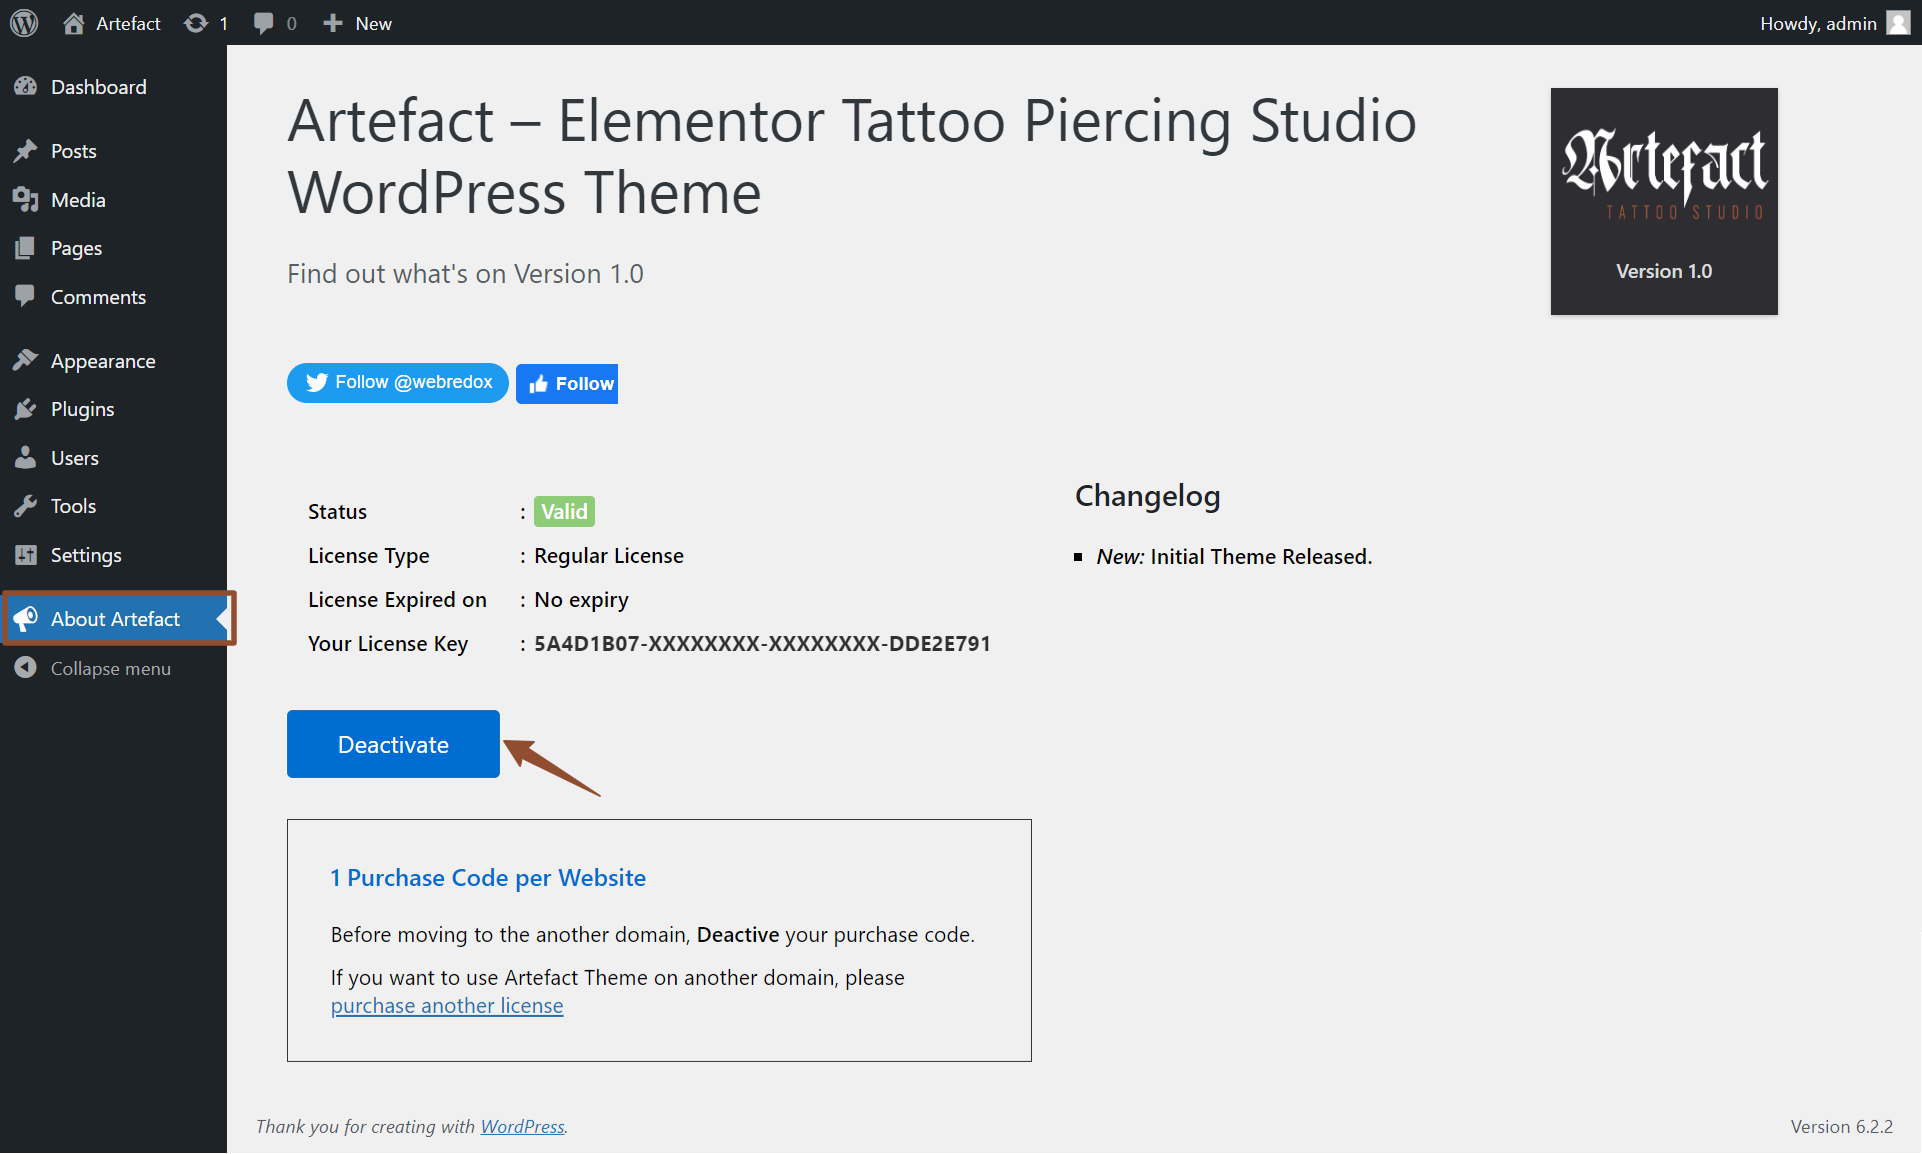This screenshot has width=1922, height=1154.
Task: Click the Dashboard menu icon
Action: coord(26,85)
